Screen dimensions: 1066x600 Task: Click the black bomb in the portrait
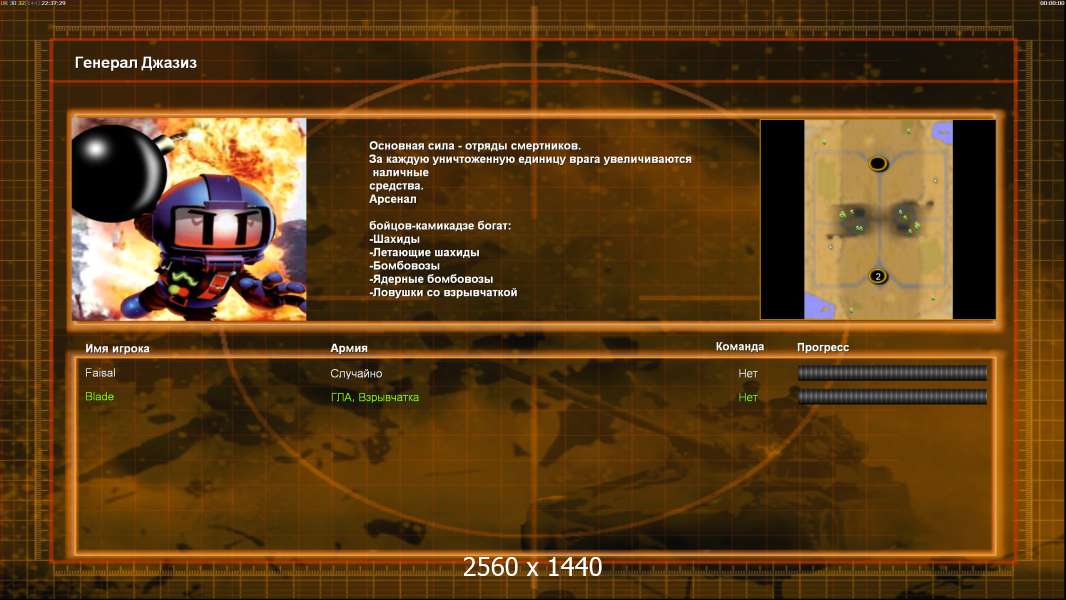pyautogui.click(x=118, y=172)
